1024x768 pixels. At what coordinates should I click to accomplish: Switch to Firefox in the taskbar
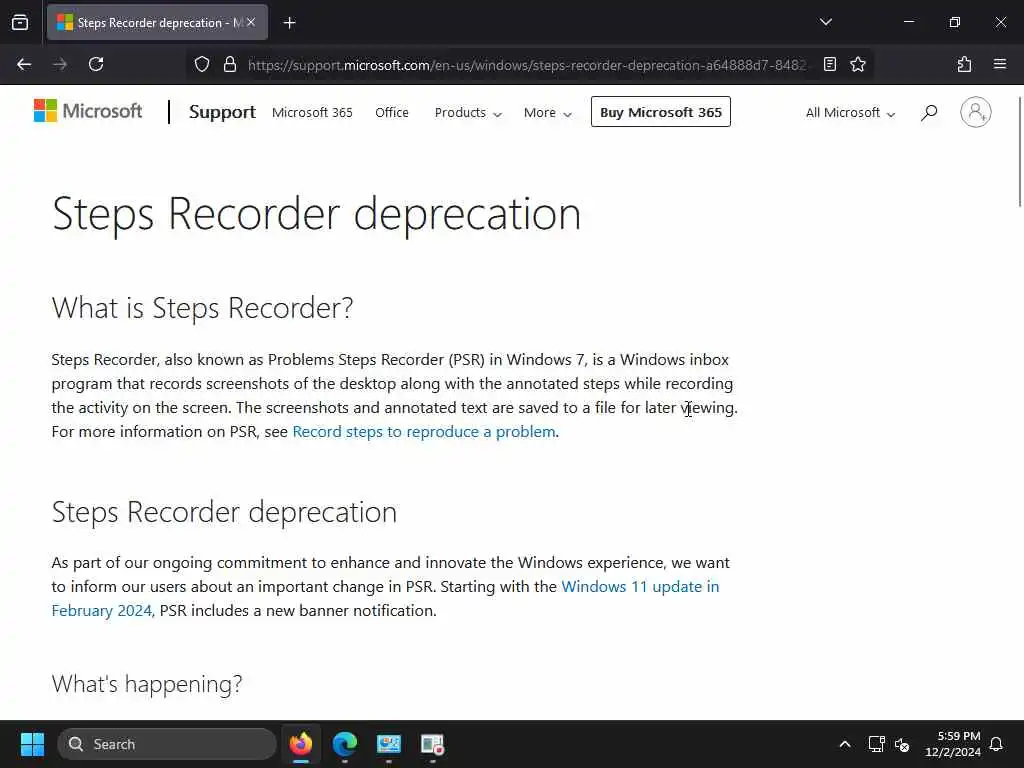point(300,744)
